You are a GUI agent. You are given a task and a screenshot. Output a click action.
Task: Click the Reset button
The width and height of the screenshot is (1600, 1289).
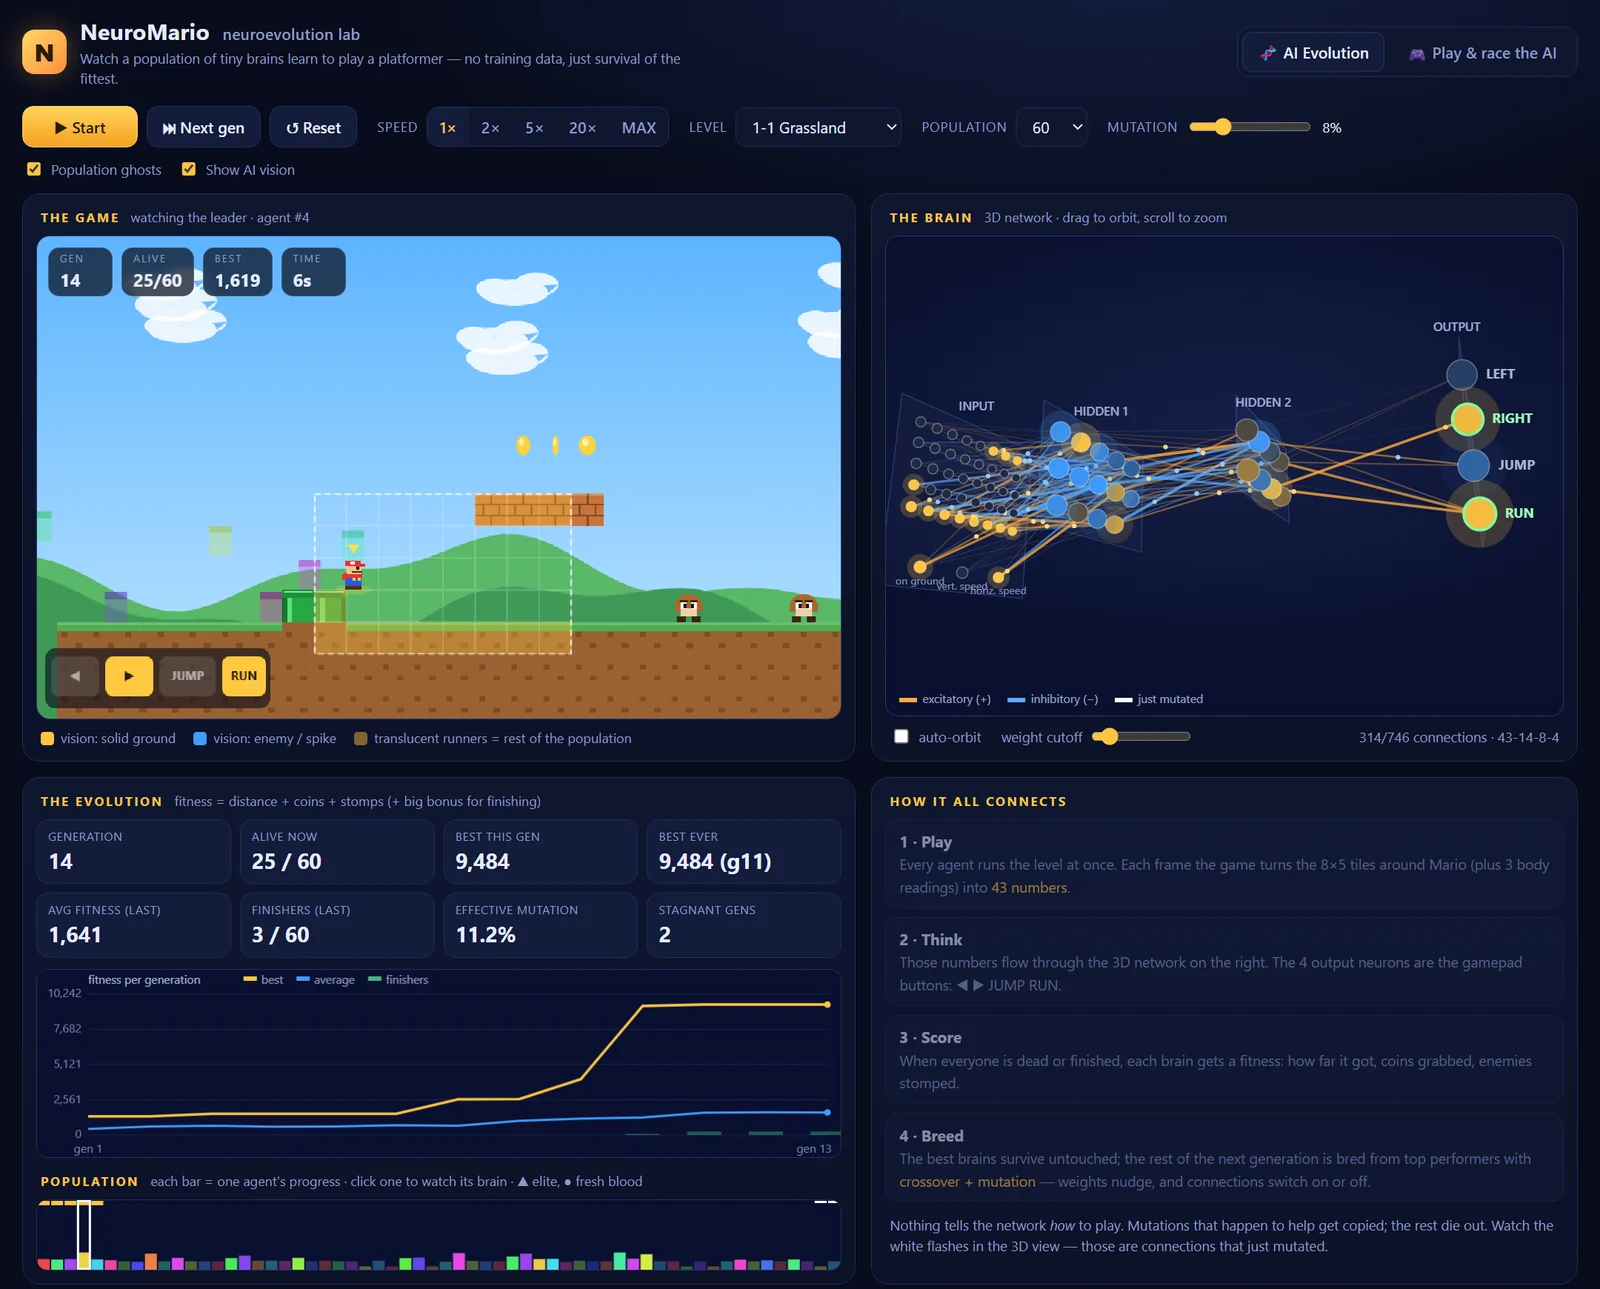point(313,127)
